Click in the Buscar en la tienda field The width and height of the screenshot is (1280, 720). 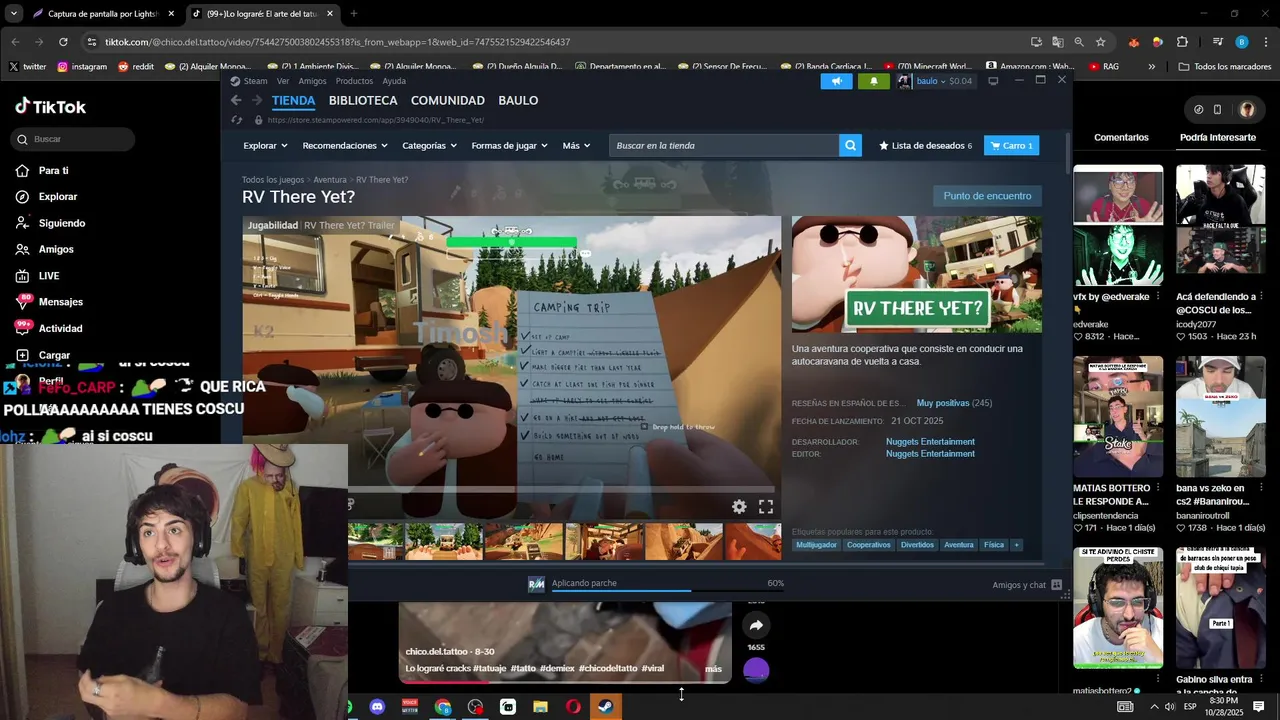click(x=725, y=146)
